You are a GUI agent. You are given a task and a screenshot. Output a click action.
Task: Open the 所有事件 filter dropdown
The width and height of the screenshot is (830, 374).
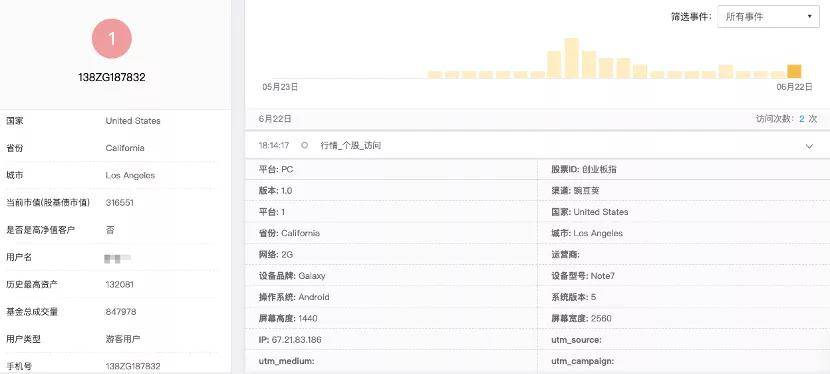tap(768, 17)
